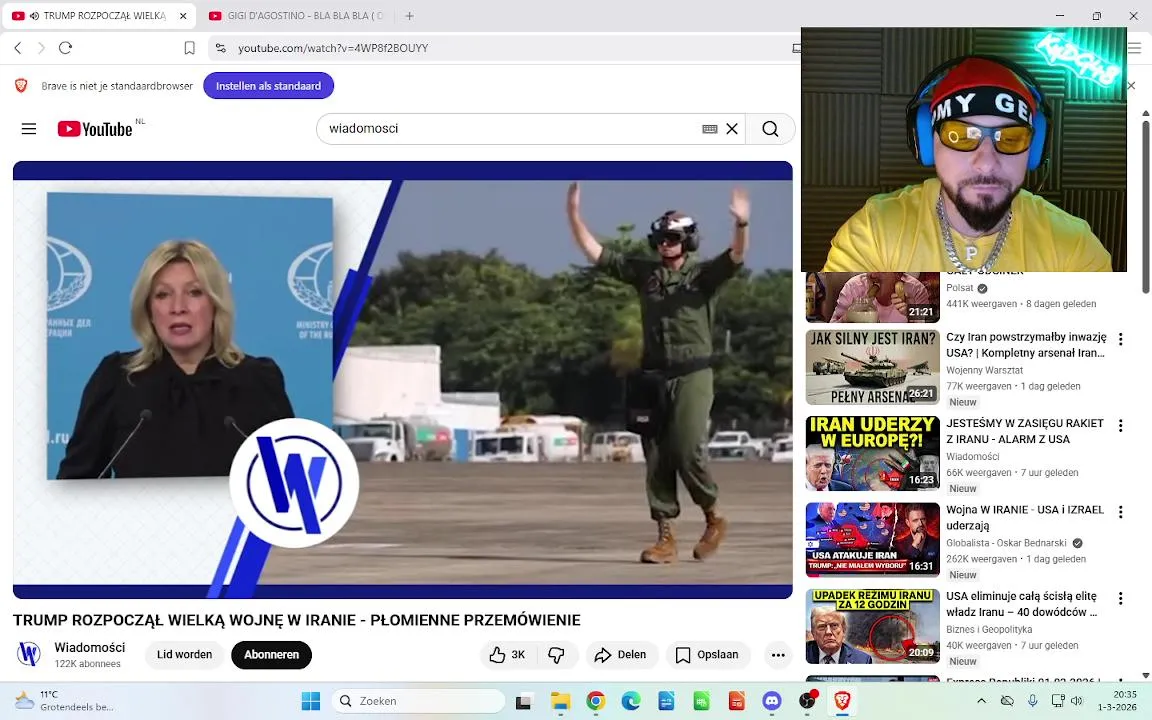Open Brave main menu hamburger
The height and width of the screenshot is (720, 1152).
click(x=1135, y=48)
